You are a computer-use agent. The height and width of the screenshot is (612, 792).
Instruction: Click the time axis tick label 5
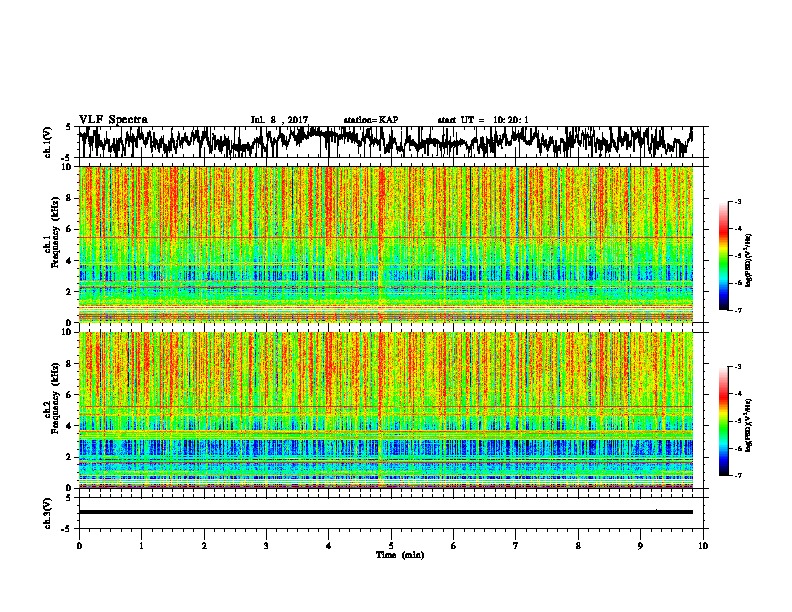pos(391,546)
